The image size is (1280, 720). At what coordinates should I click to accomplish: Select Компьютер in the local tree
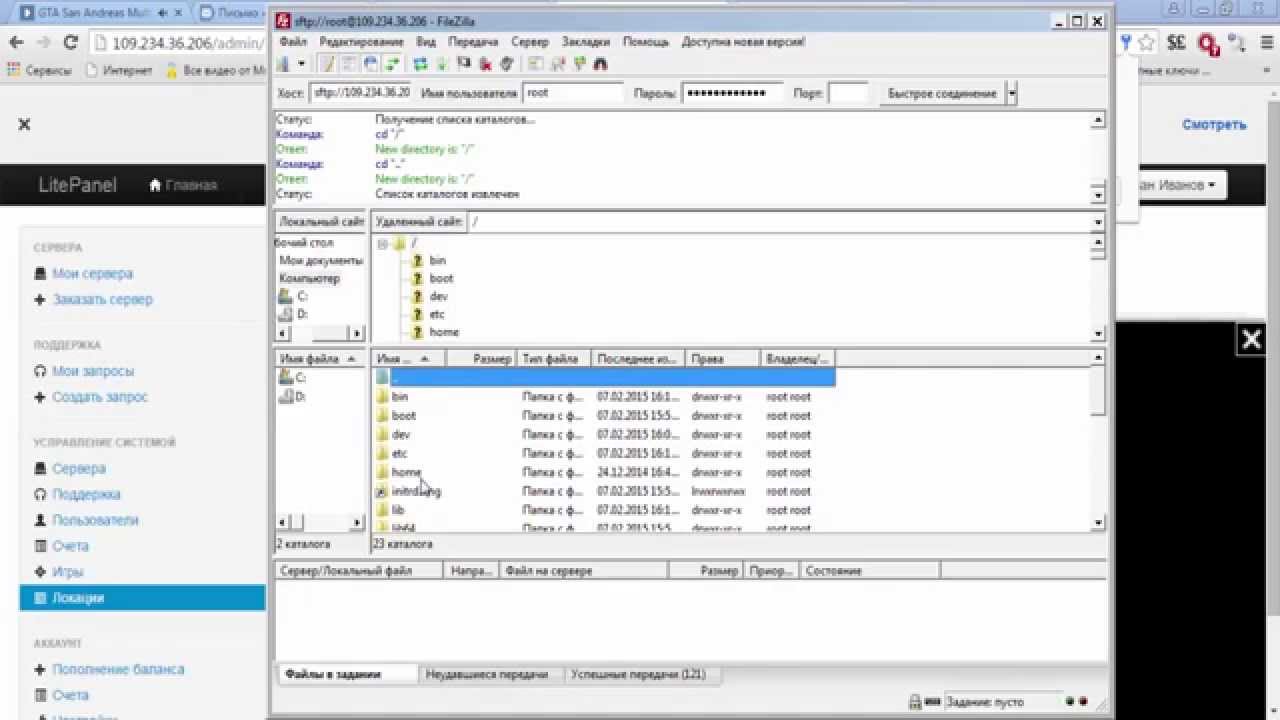point(310,278)
